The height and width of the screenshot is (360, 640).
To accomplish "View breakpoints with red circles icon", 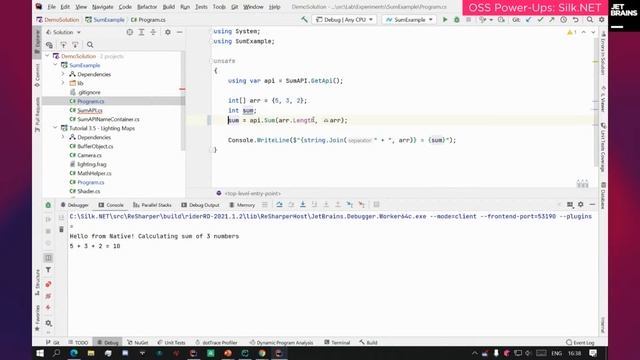I will (48, 284).
